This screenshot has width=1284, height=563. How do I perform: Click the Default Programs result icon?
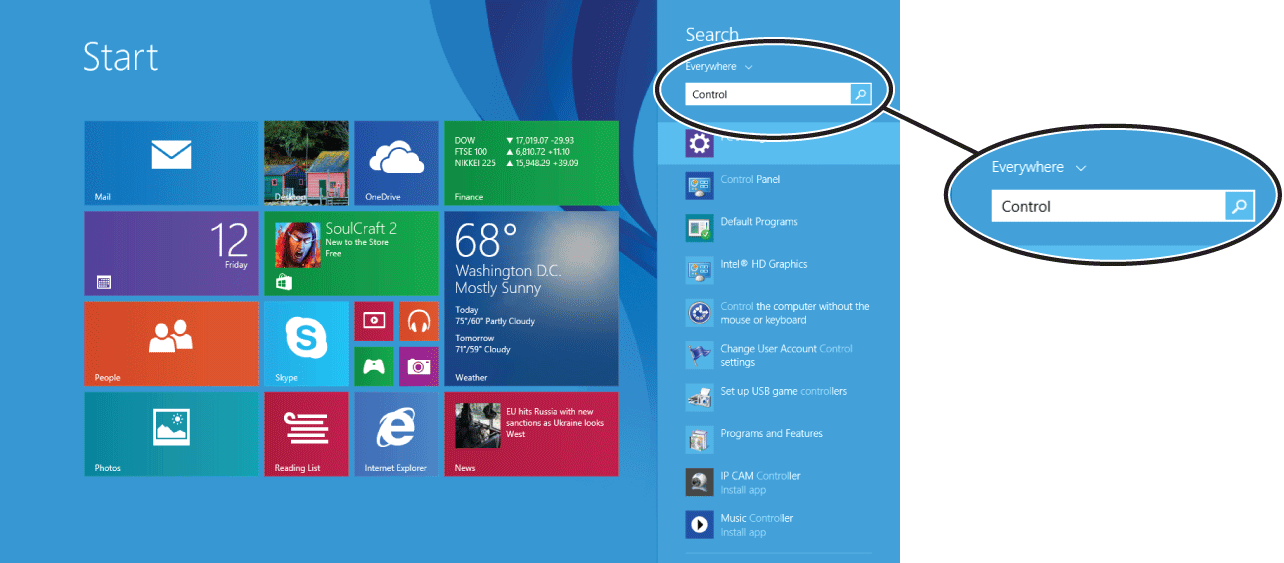pyautogui.click(x=699, y=228)
